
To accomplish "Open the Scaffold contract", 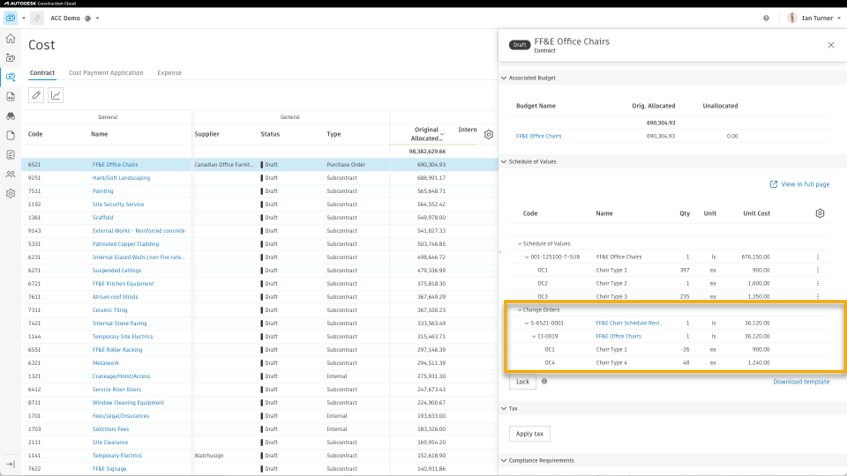I will point(103,218).
